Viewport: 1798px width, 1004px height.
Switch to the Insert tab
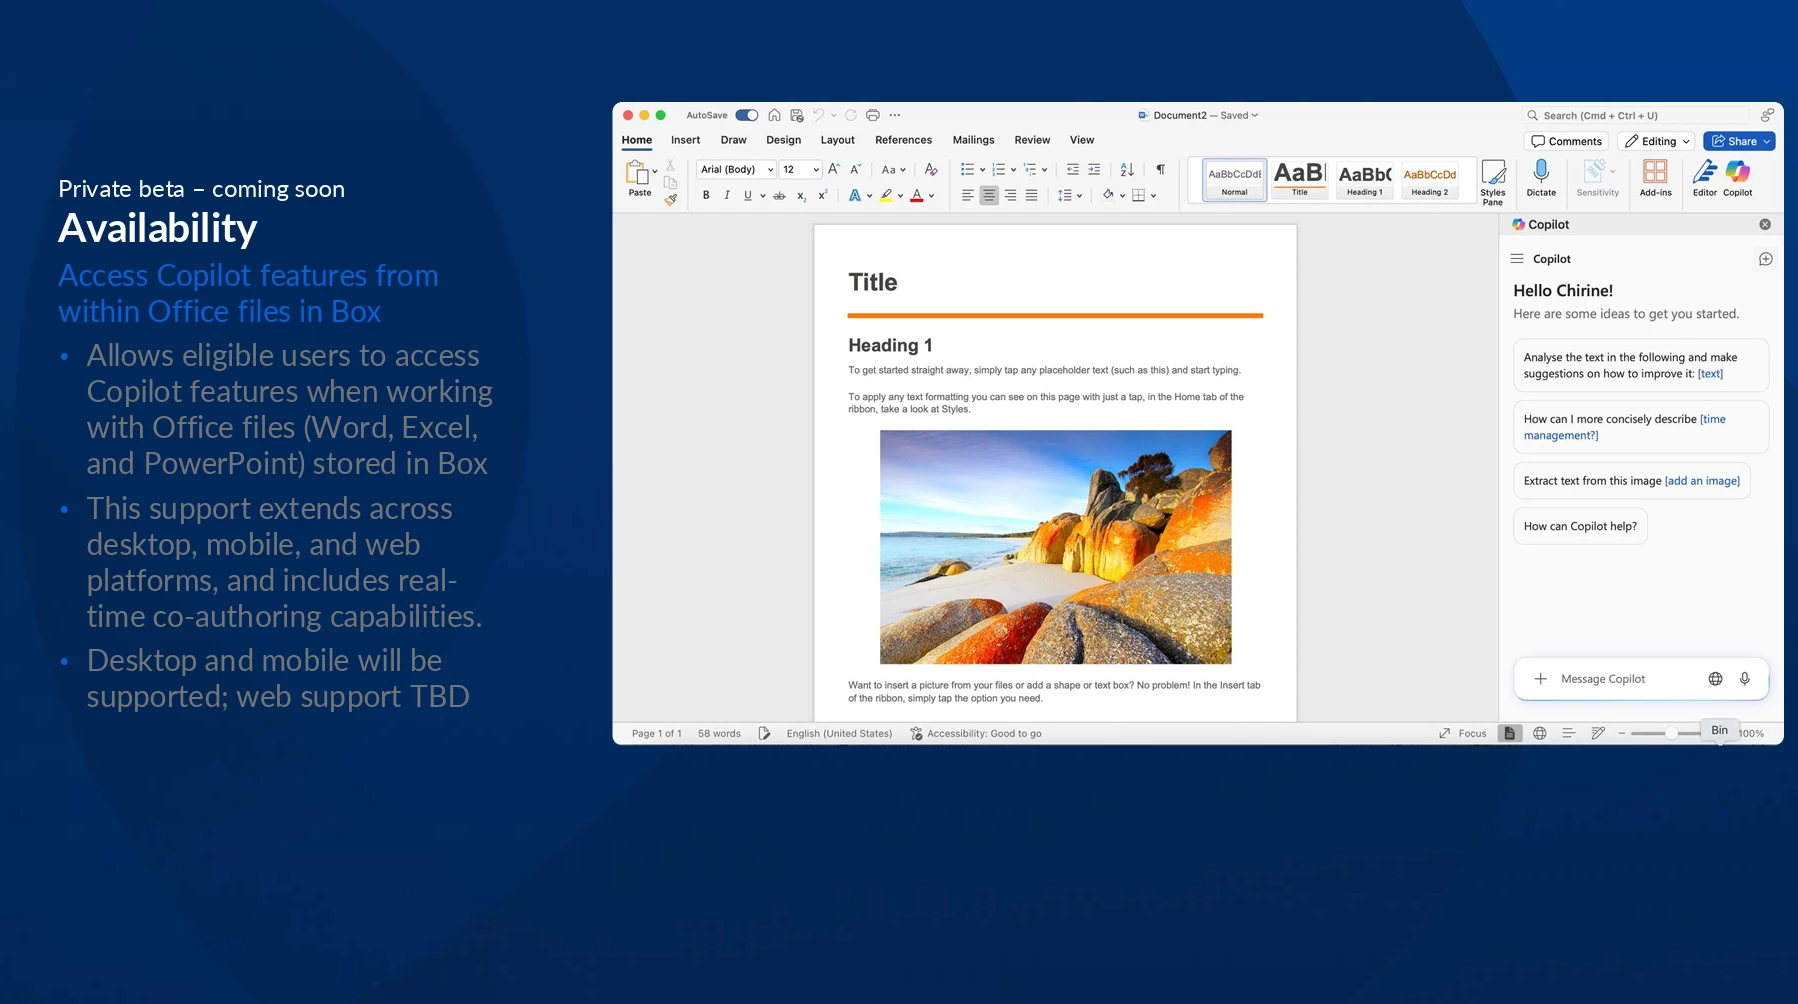click(x=685, y=140)
